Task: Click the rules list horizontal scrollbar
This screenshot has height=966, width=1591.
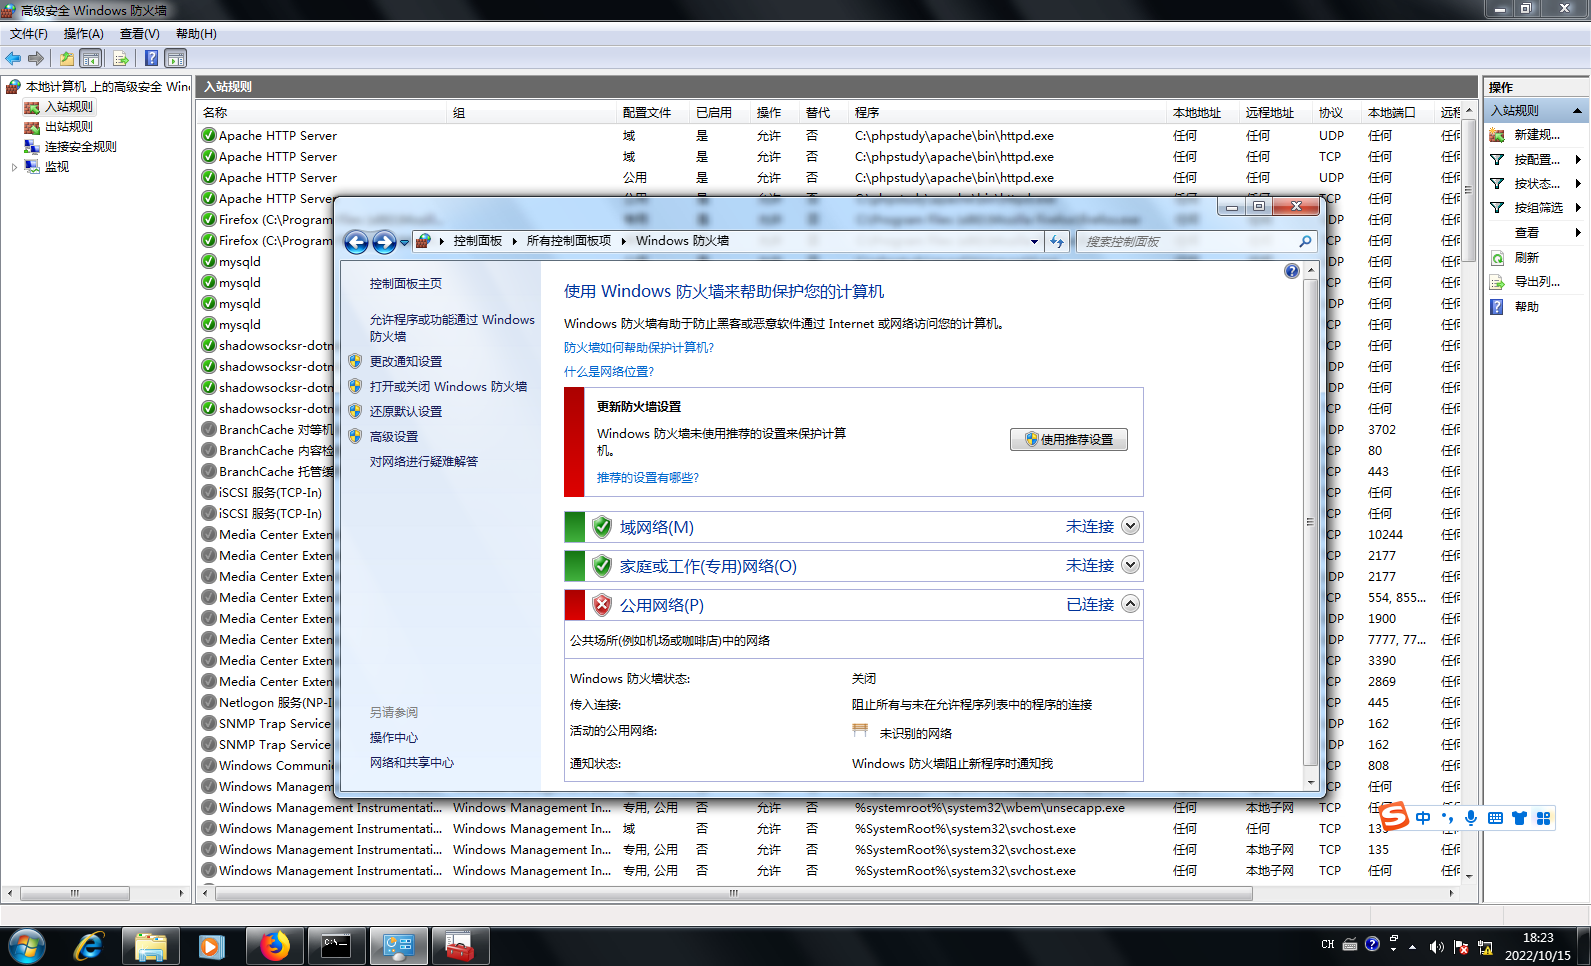Action: coord(733,893)
